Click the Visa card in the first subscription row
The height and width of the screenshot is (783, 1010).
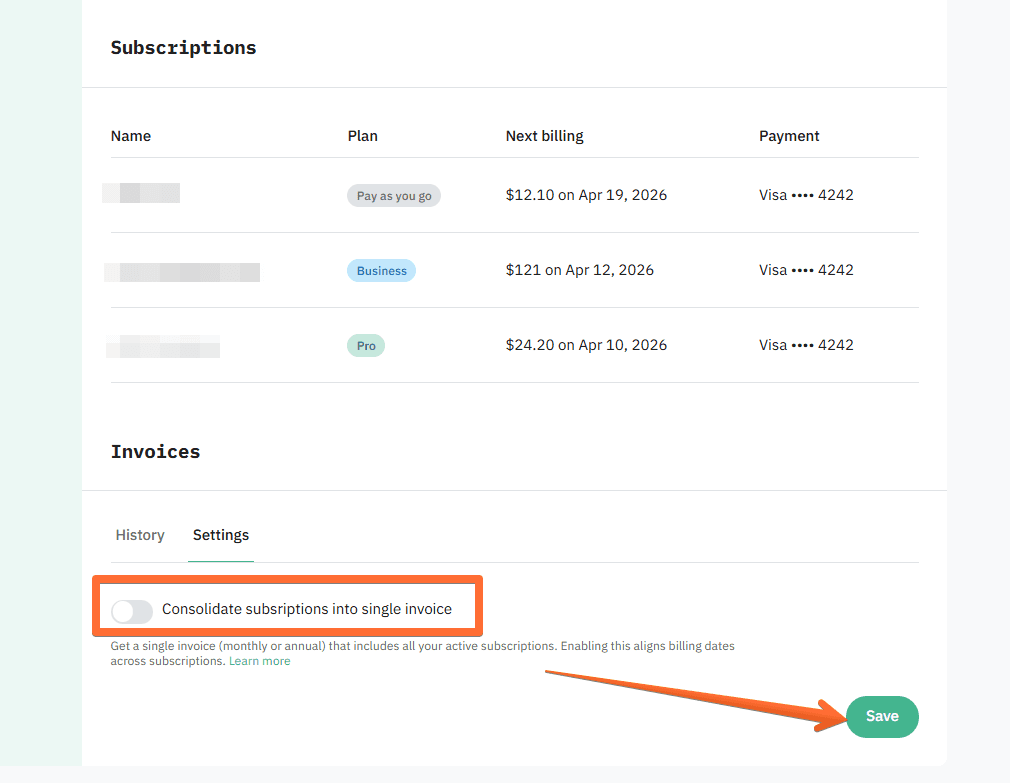(806, 194)
